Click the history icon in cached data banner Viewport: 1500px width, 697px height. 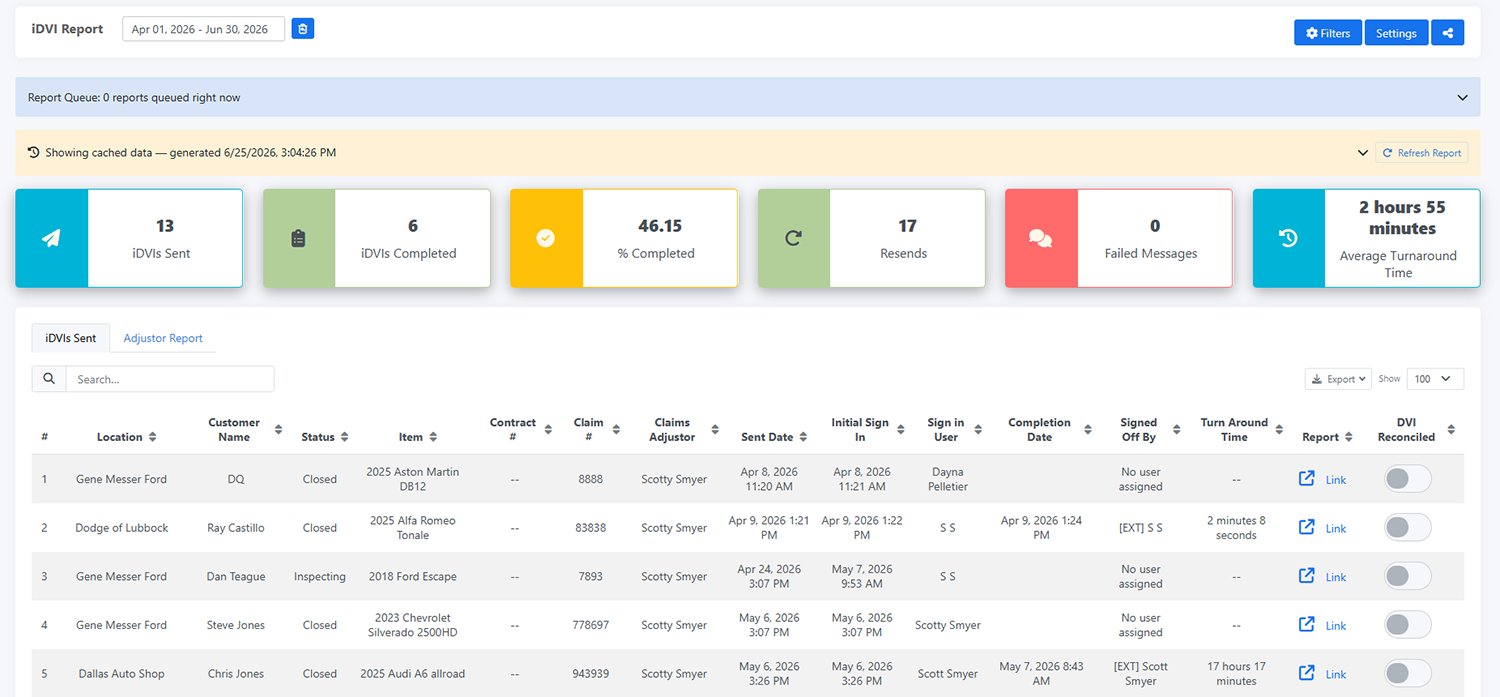coord(34,153)
